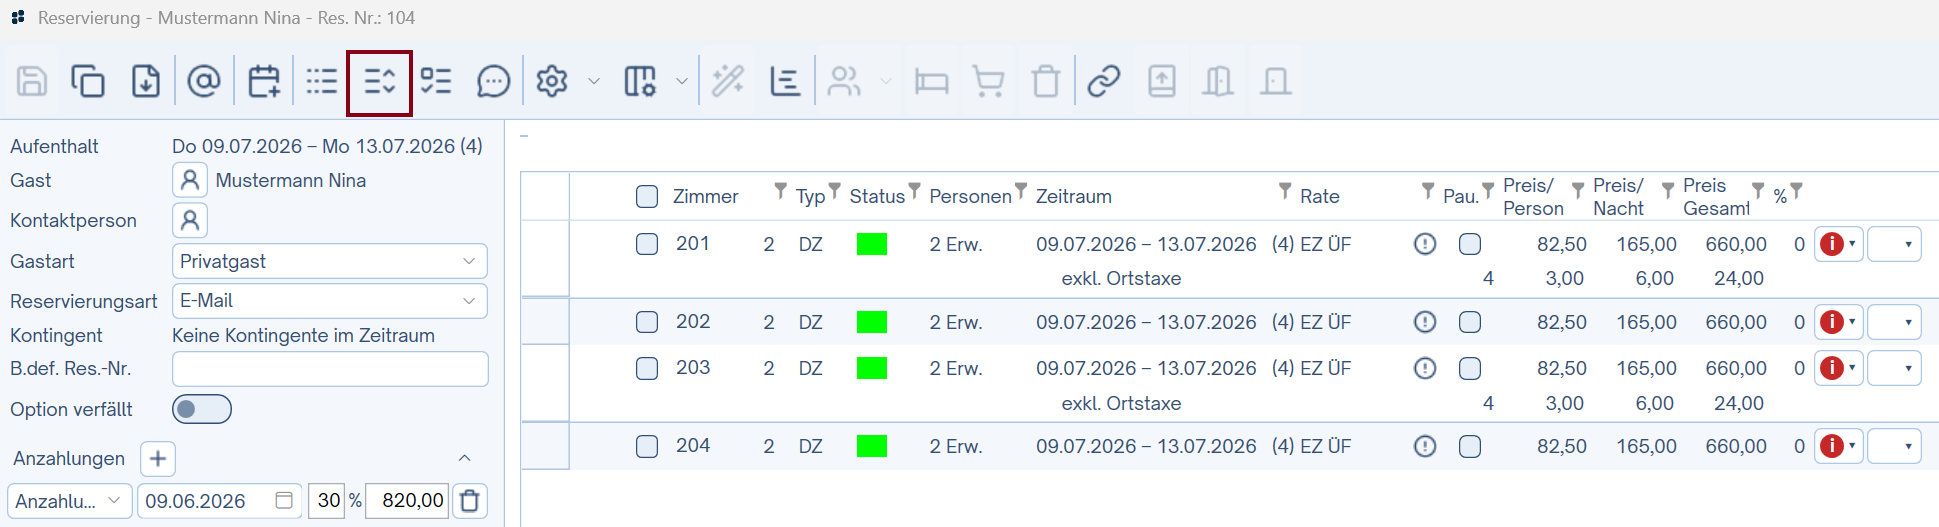This screenshot has width=1939, height=527.
Task: Delete the Anzahlung entry with trash icon
Action: (470, 500)
